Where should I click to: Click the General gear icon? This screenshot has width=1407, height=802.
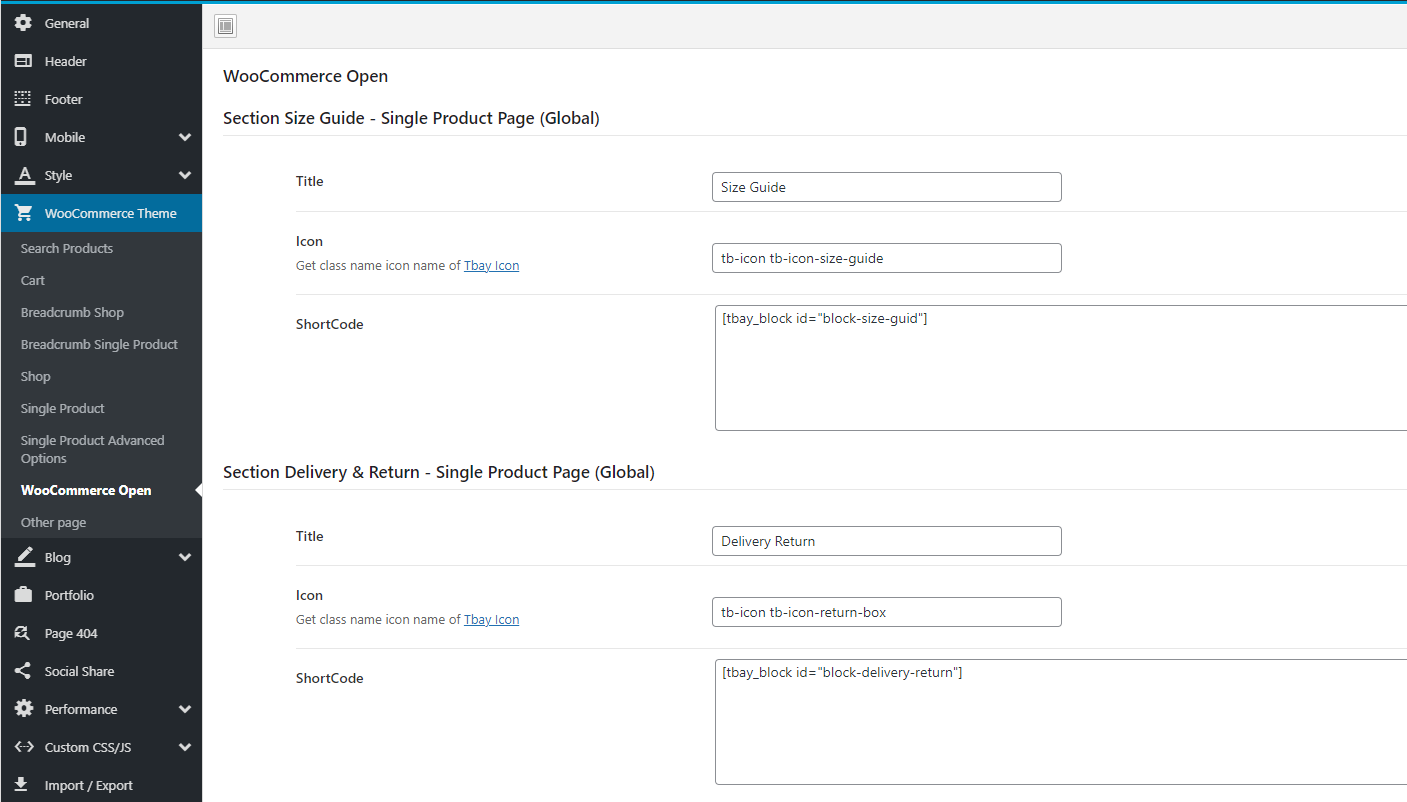click(23, 23)
